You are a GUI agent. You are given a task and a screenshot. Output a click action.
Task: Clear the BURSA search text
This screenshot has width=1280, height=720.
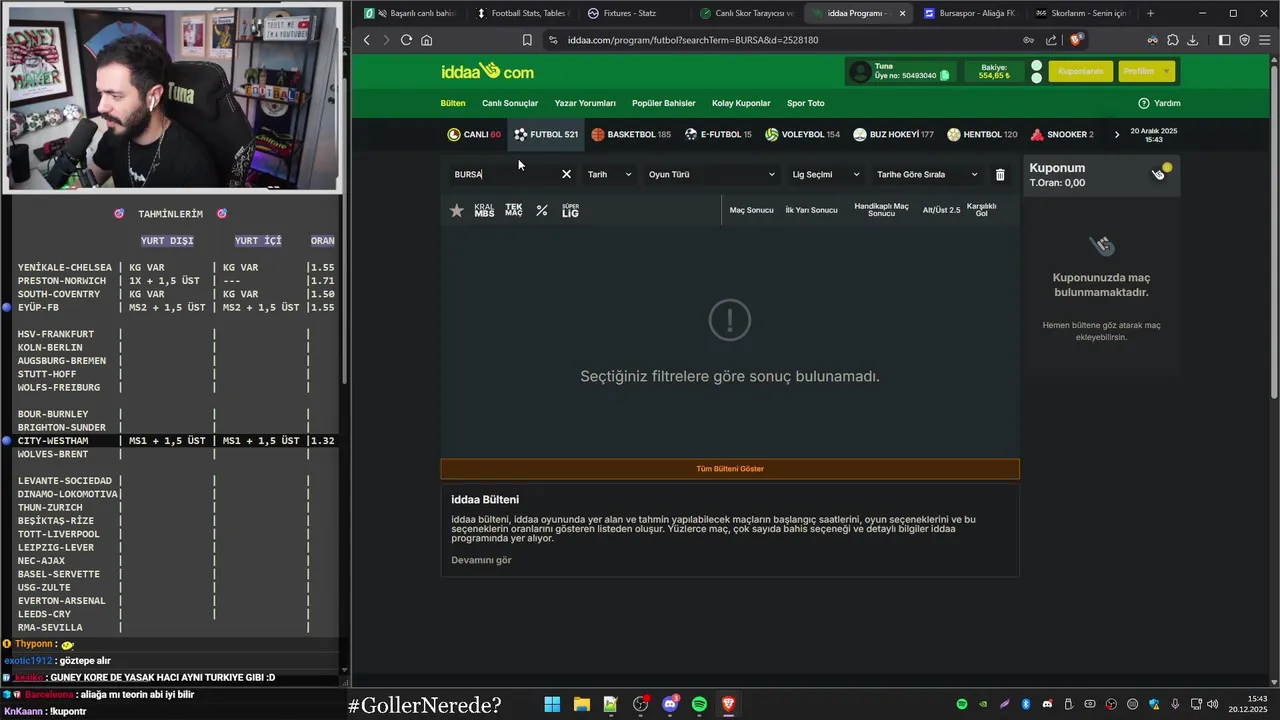coord(566,174)
